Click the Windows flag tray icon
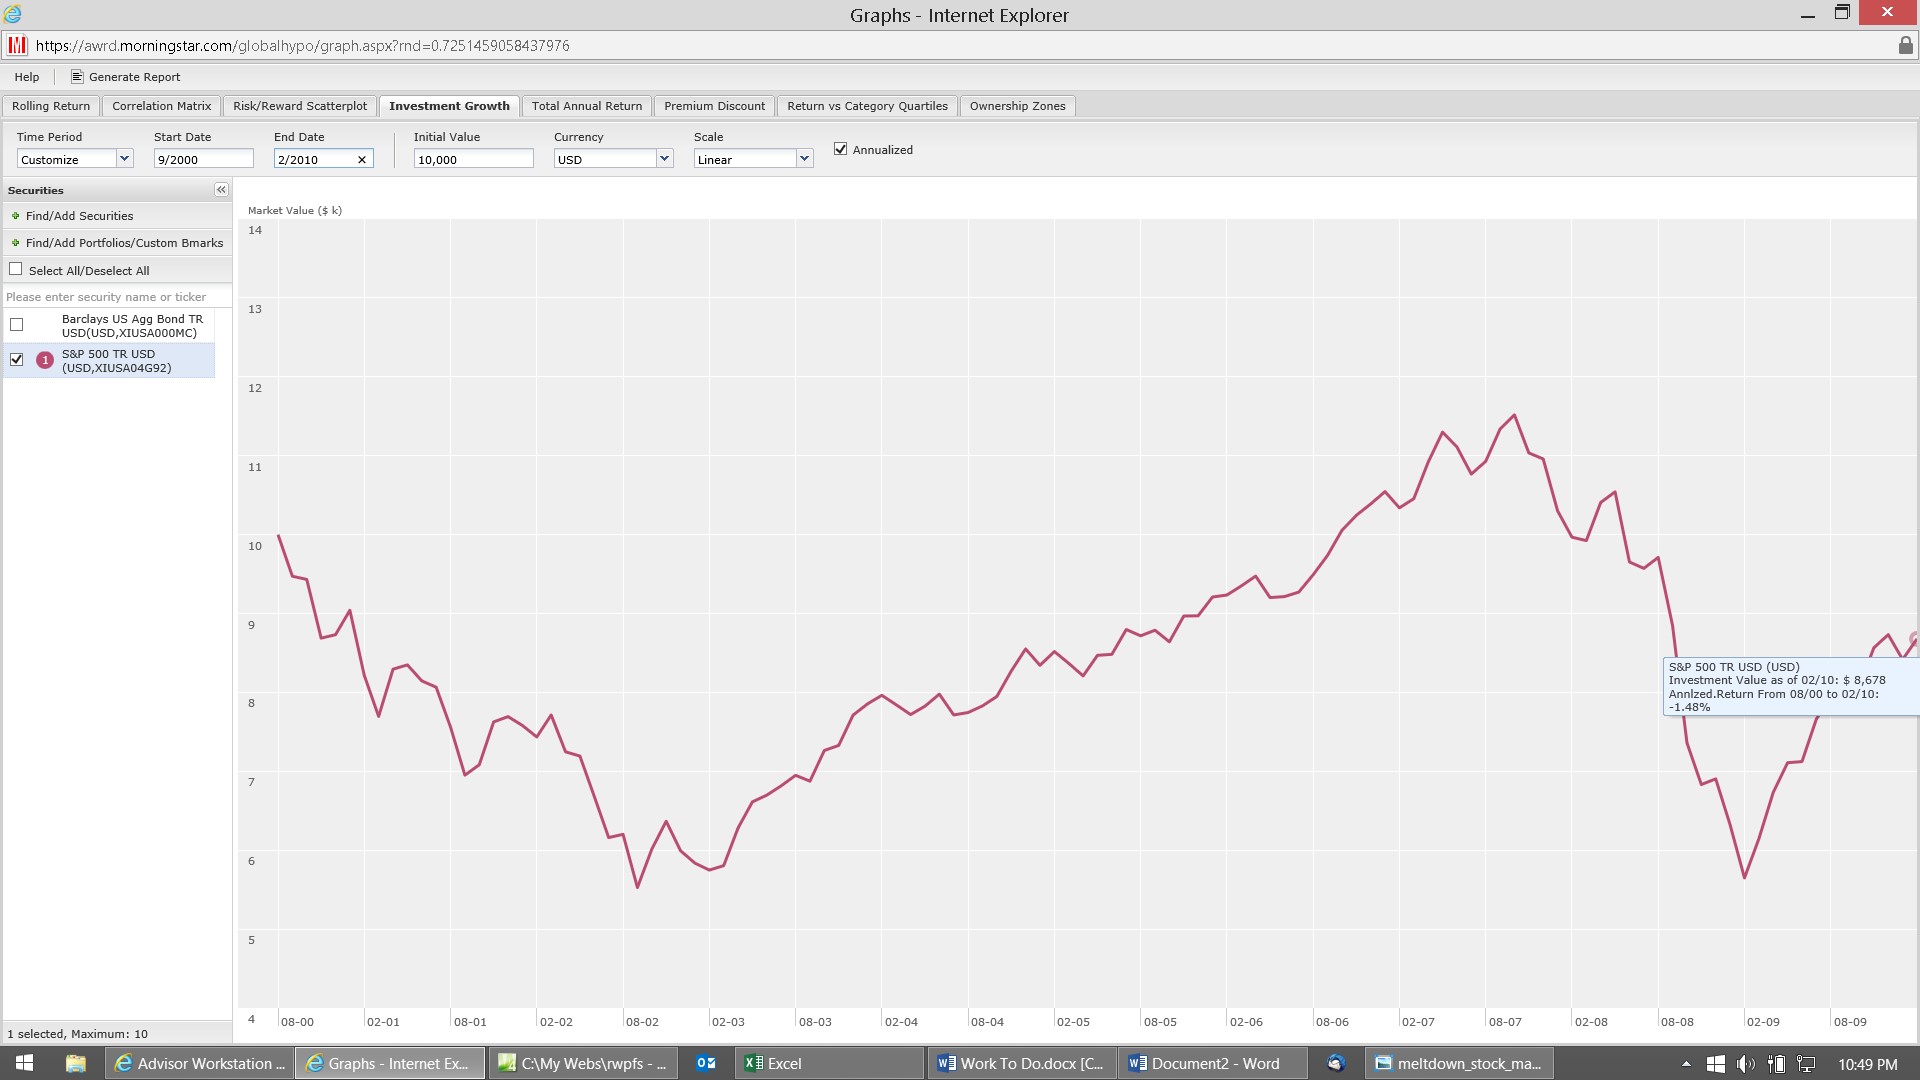 click(1716, 1064)
